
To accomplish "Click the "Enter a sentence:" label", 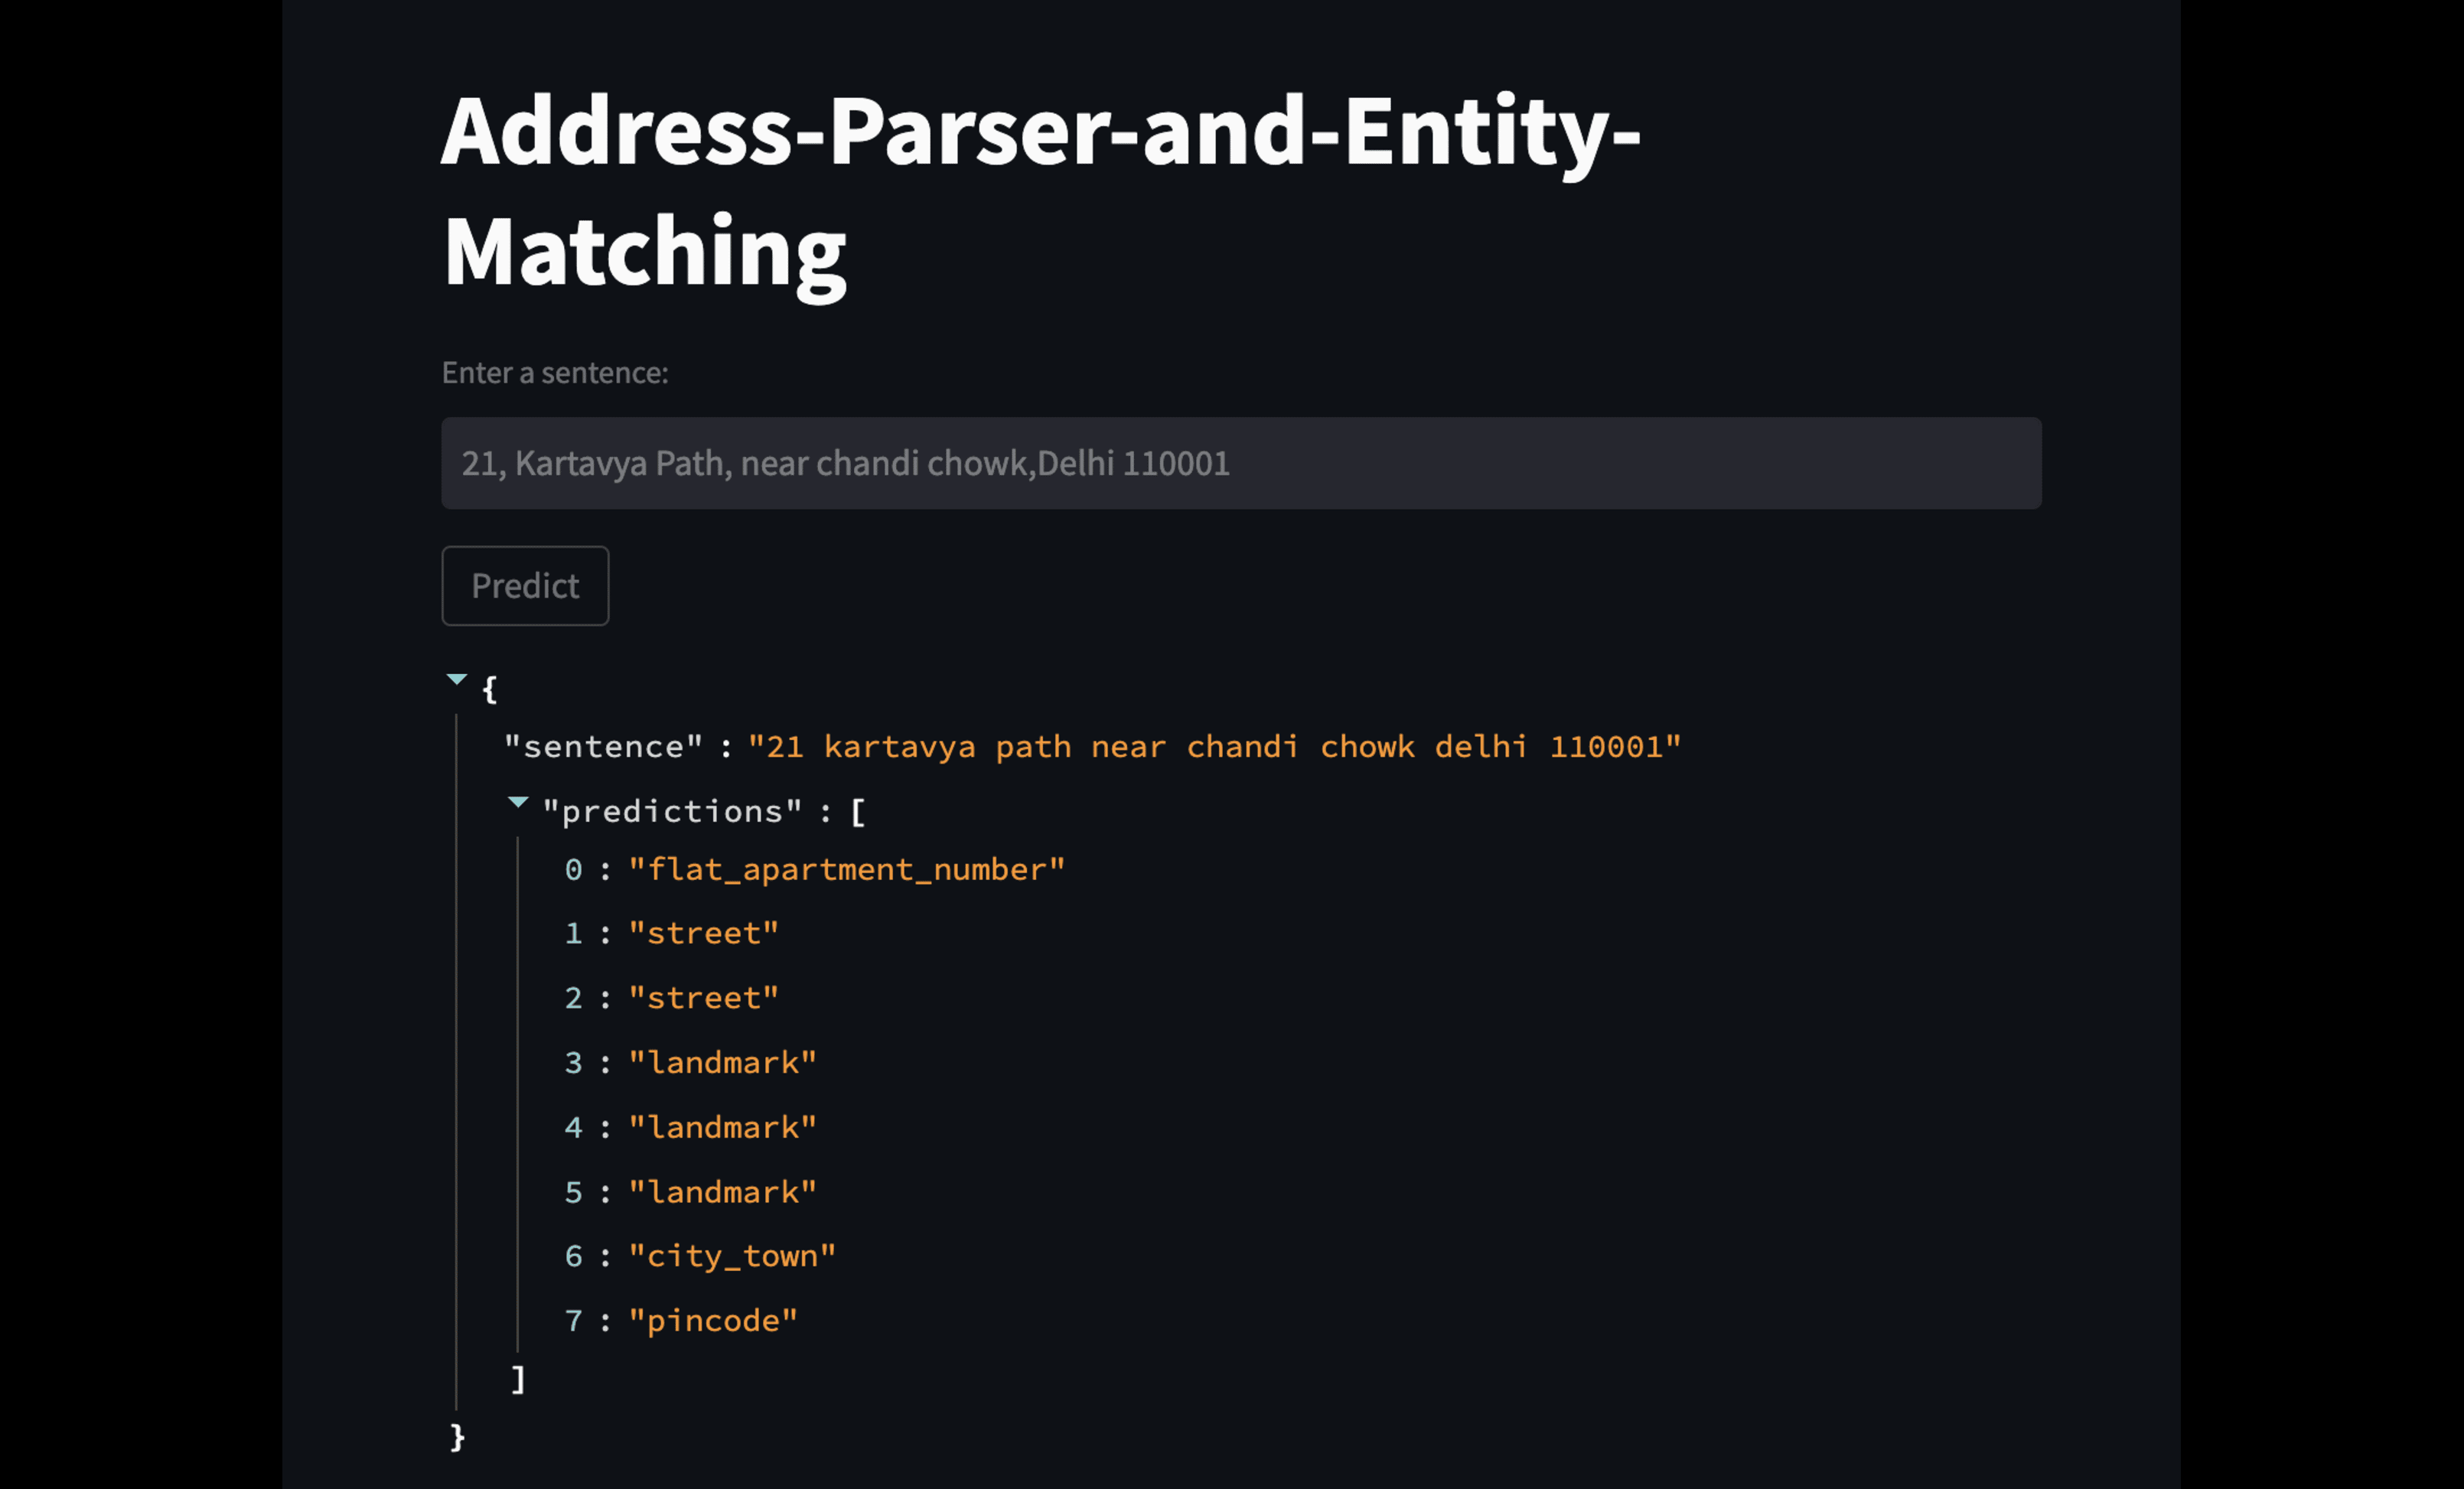I will pos(555,372).
